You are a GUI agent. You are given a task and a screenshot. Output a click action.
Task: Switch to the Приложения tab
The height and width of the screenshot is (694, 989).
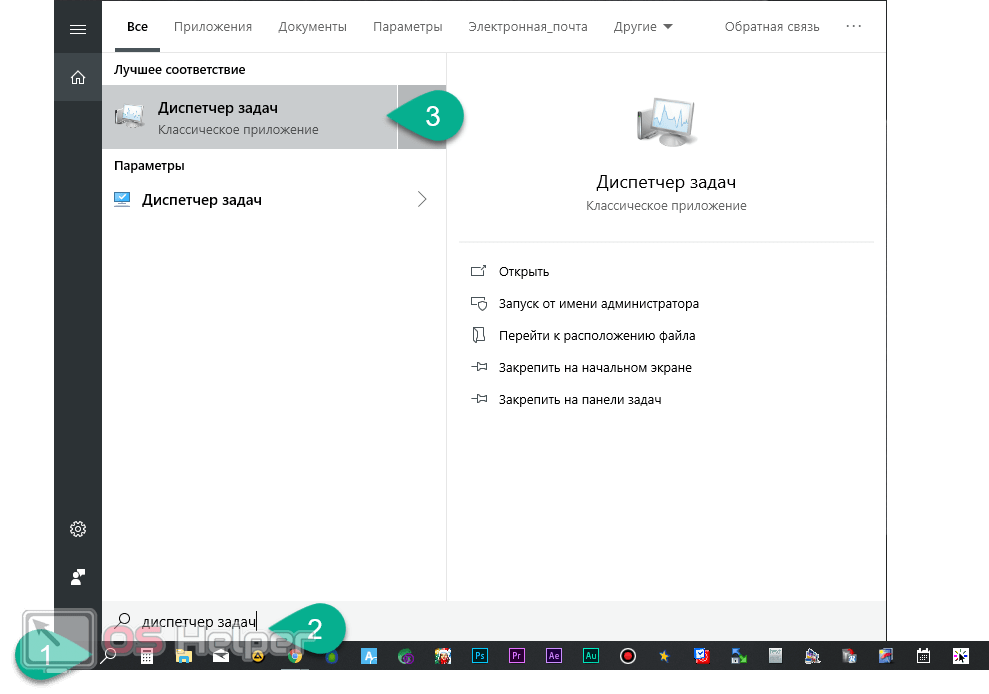213,27
